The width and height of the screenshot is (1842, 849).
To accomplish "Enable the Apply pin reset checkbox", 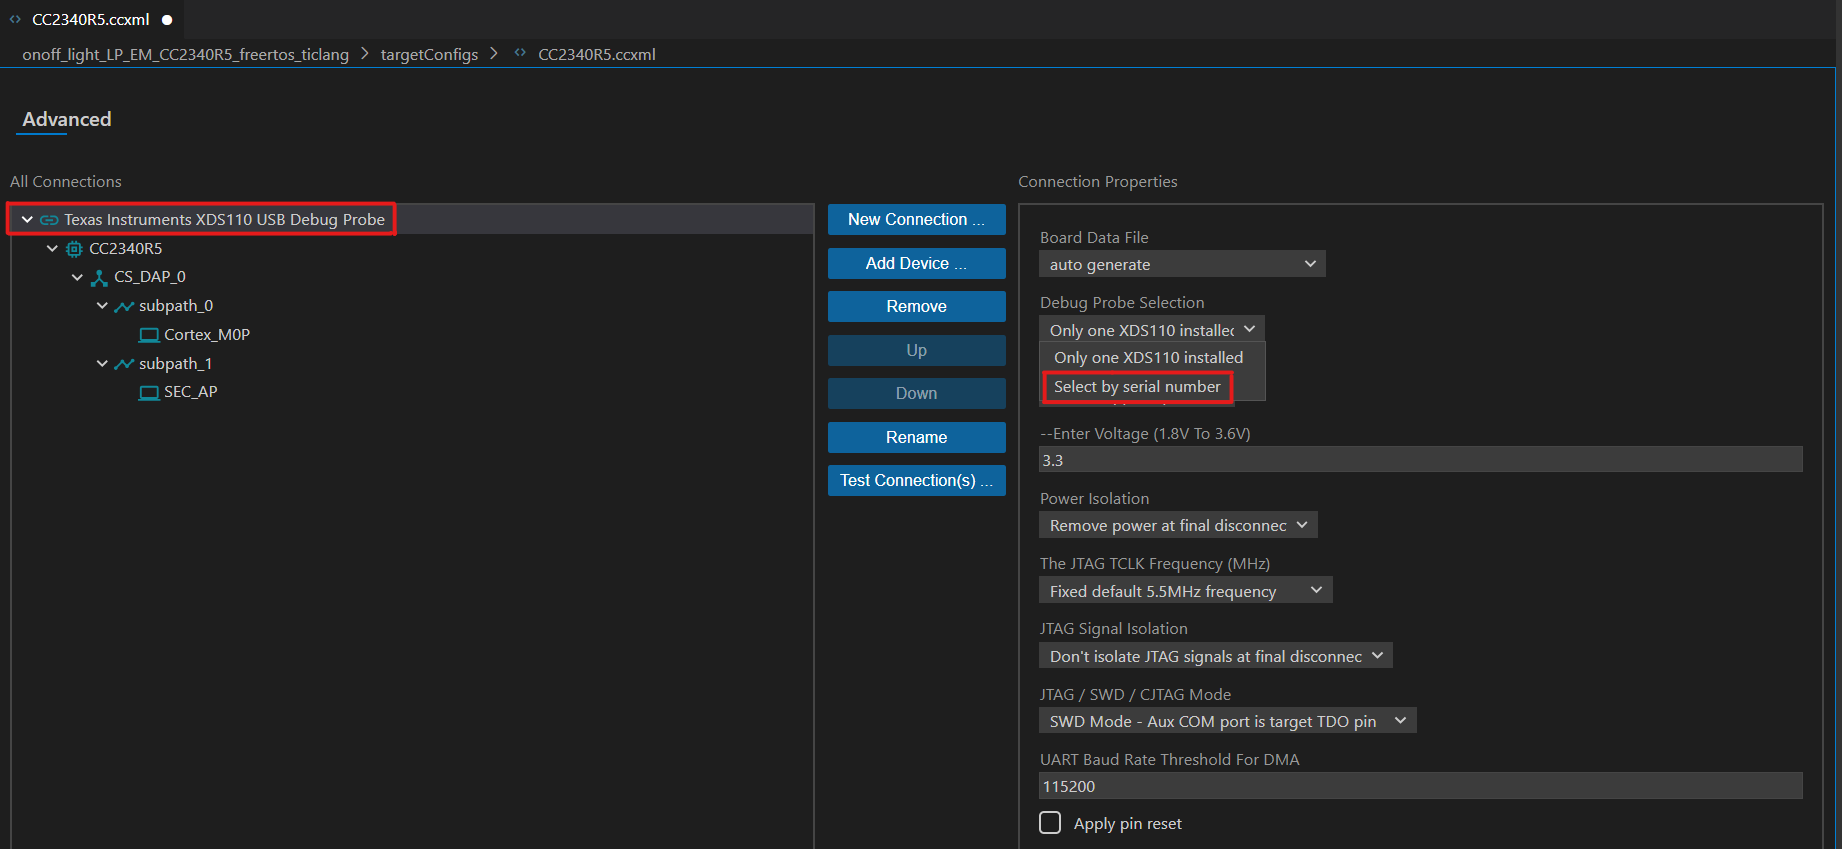I will tap(1050, 823).
